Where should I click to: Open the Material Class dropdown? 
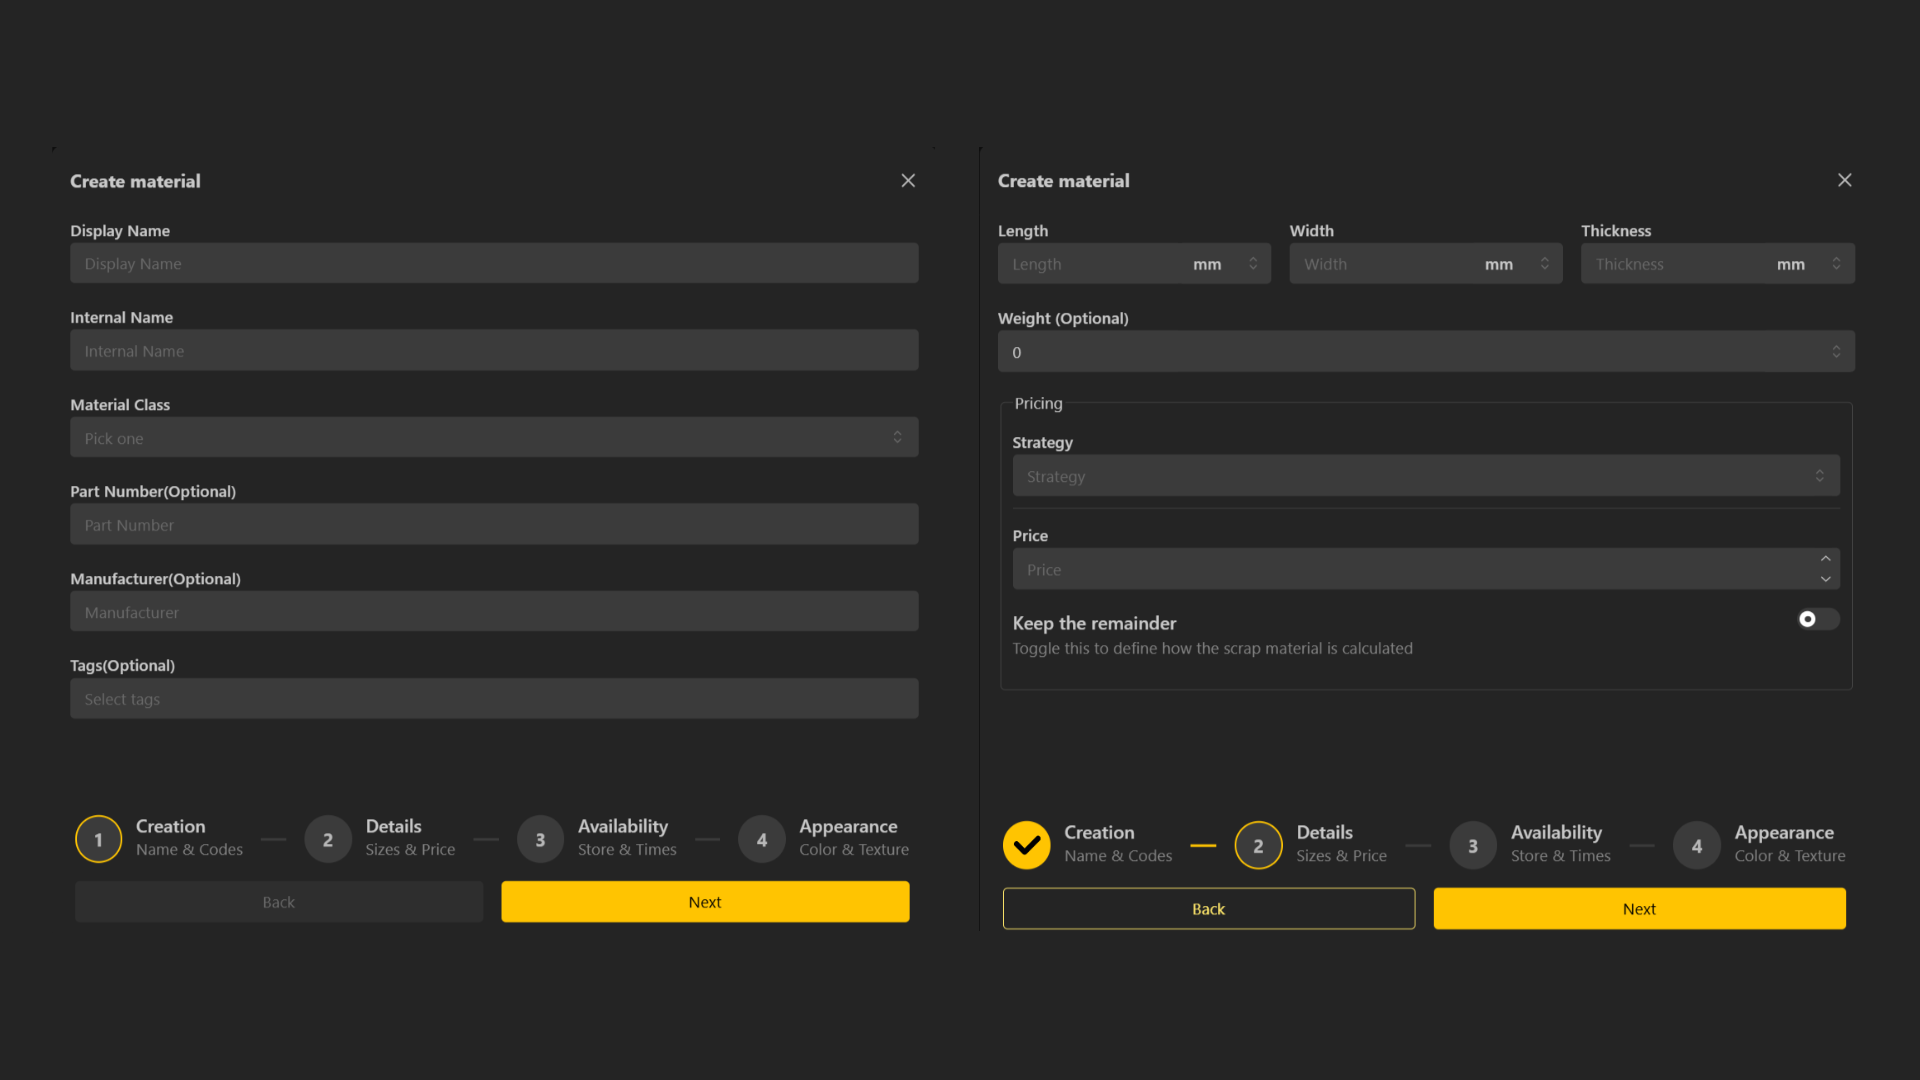(494, 438)
